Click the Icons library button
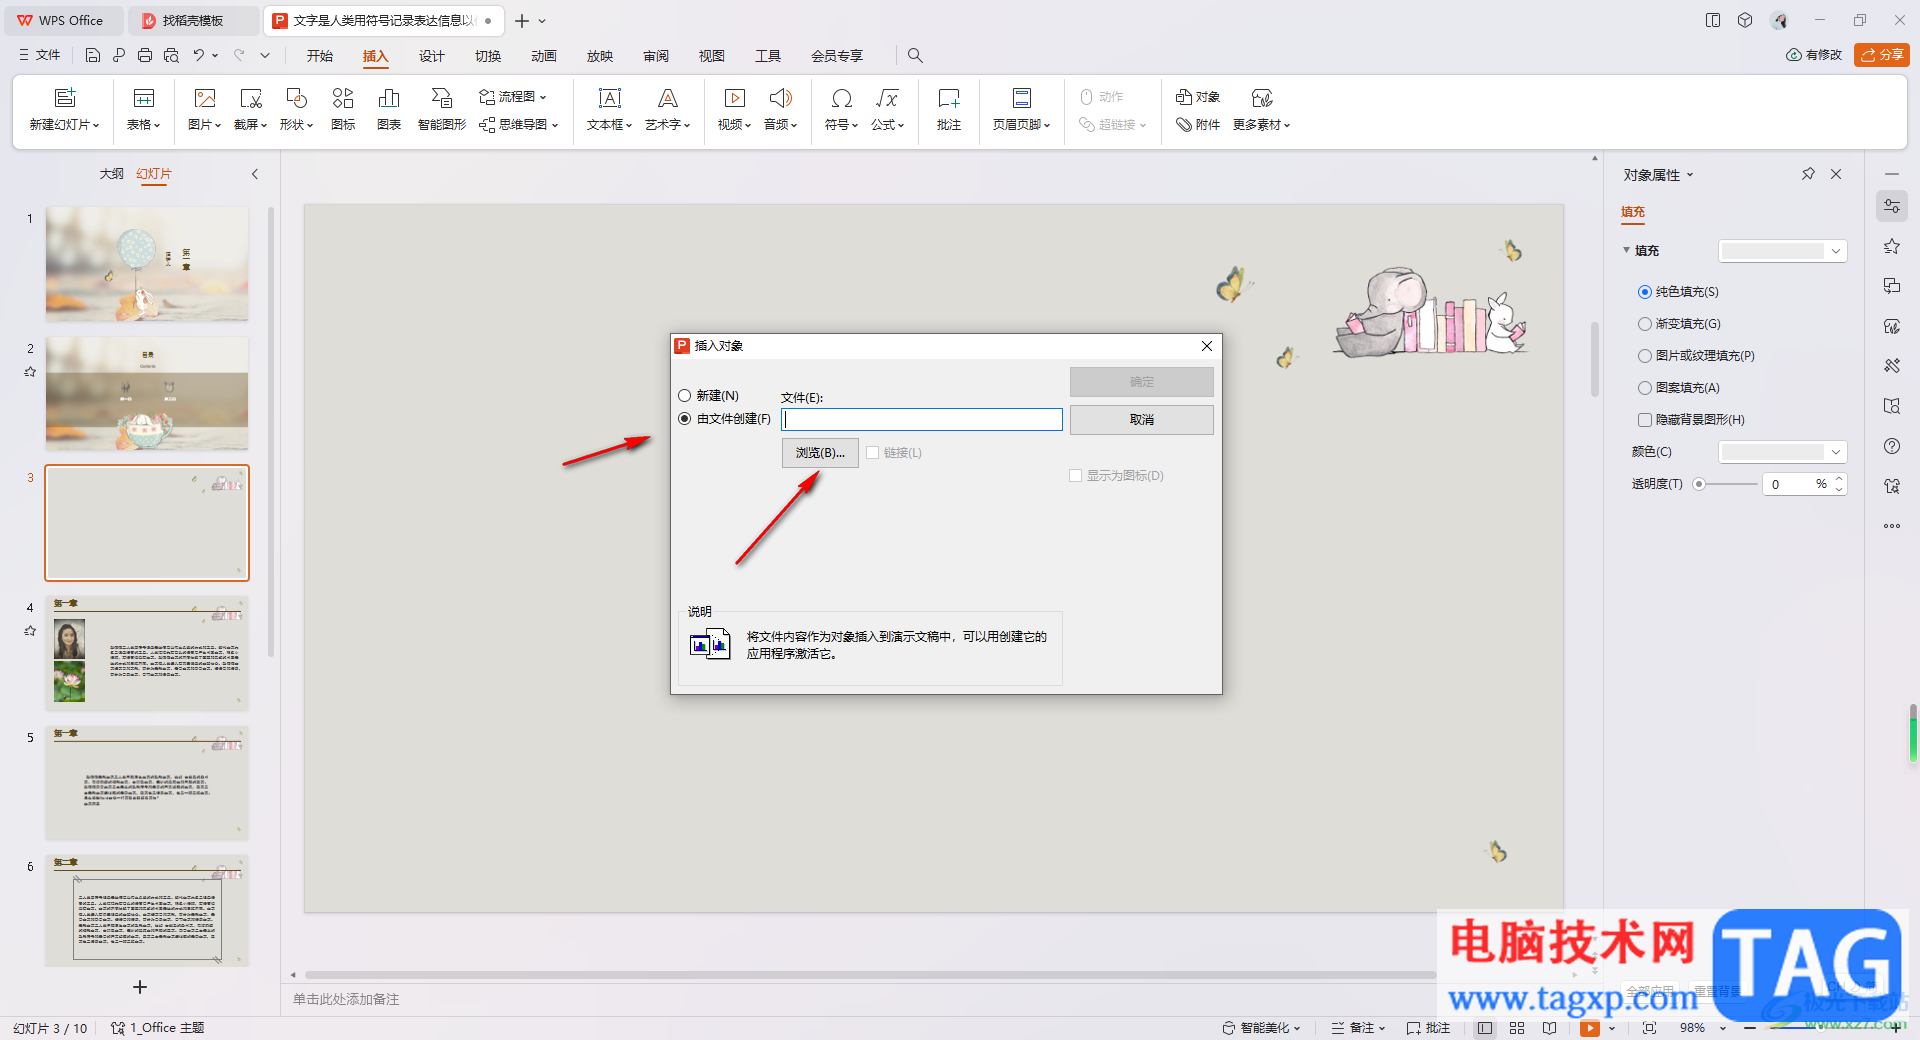 [343, 98]
